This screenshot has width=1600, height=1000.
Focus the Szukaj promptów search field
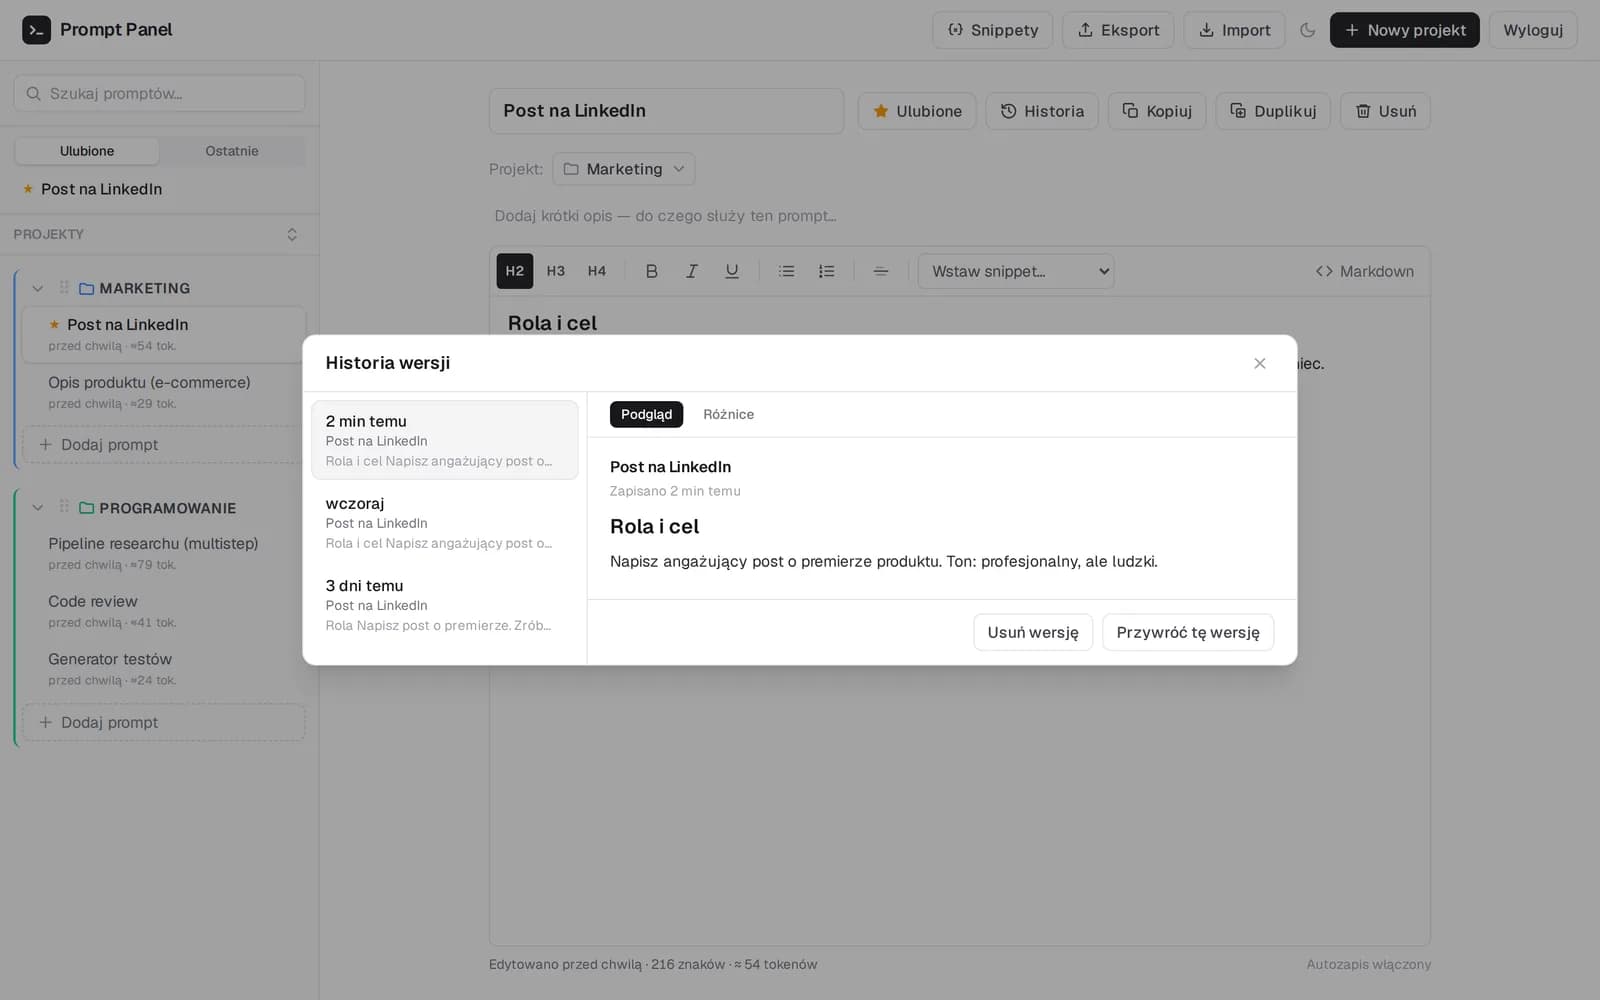click(x=159, y=93)
